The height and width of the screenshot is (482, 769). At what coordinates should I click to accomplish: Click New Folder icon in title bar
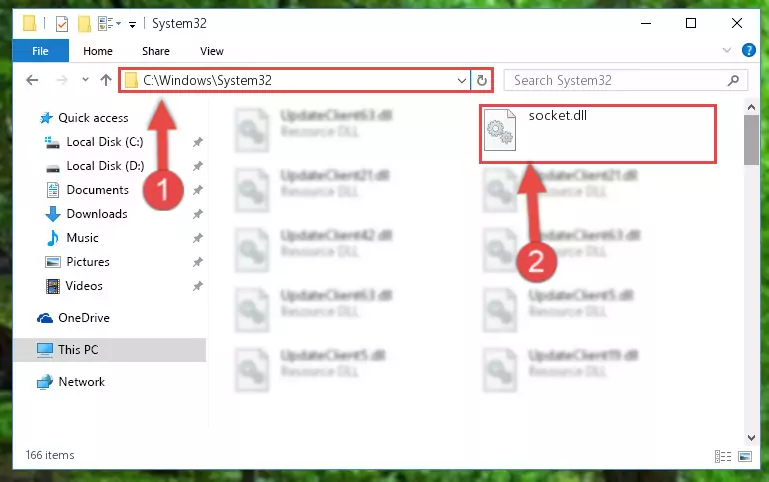point(84,24)
